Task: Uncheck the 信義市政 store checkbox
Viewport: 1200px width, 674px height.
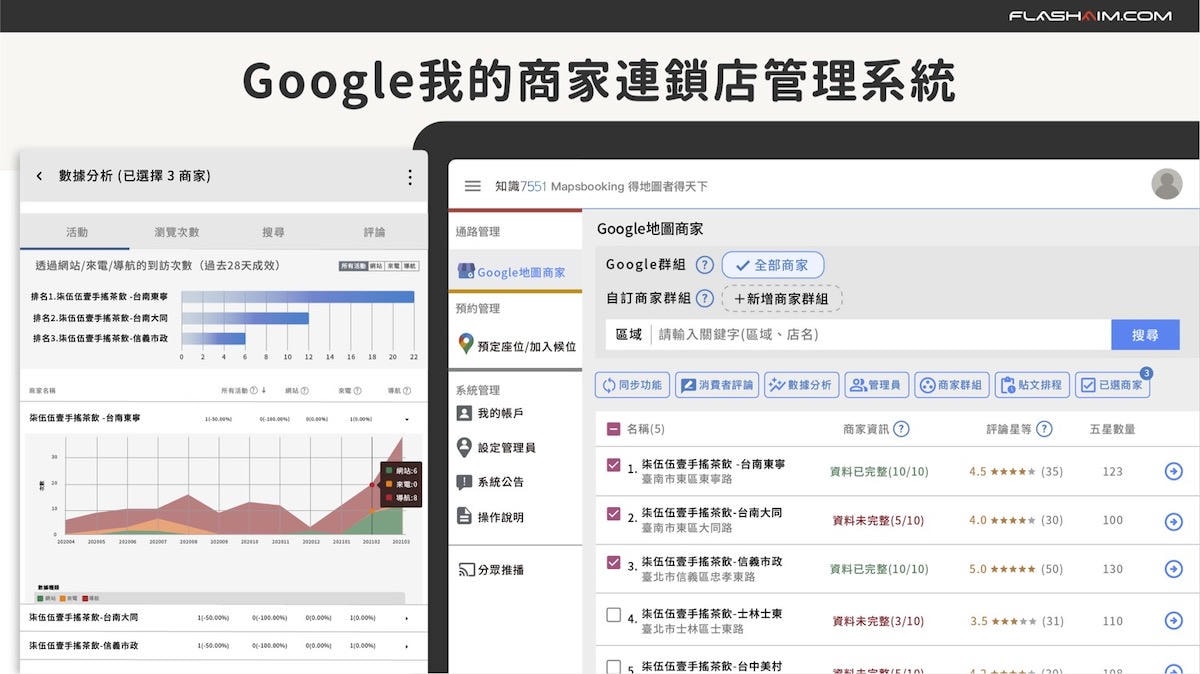Action: click(614, 563)
